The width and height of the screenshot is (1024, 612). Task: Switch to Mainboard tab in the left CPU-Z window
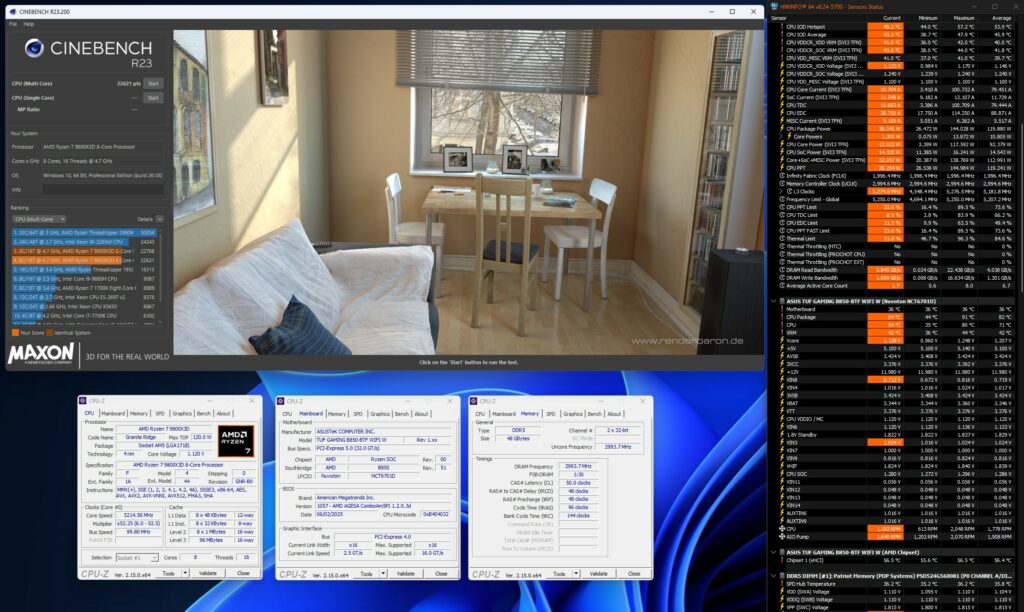tap(113, 413)
